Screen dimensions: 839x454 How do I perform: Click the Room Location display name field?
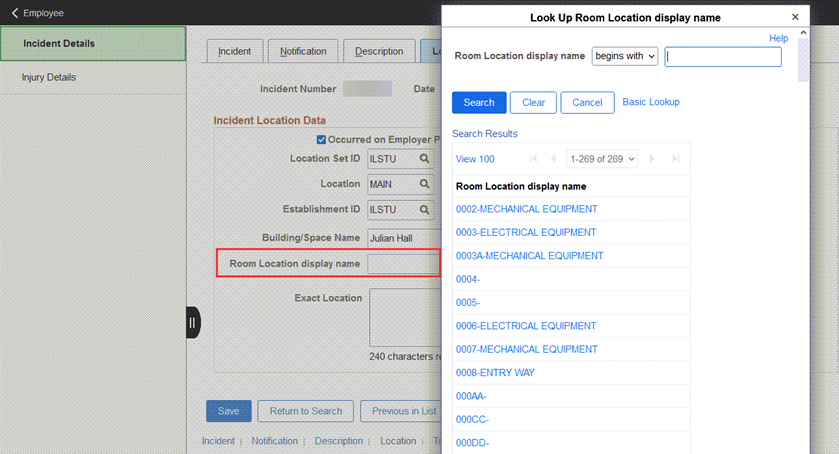tap(404, 264)
